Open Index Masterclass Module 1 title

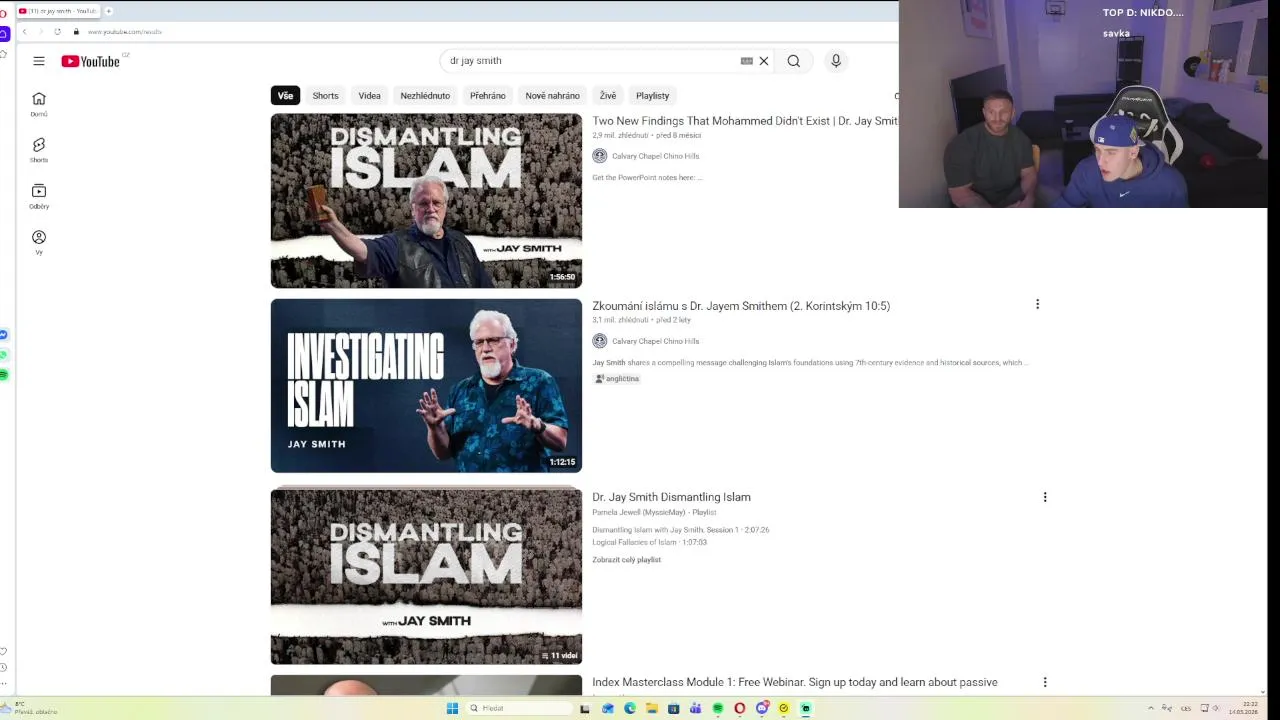click(795, 682)
